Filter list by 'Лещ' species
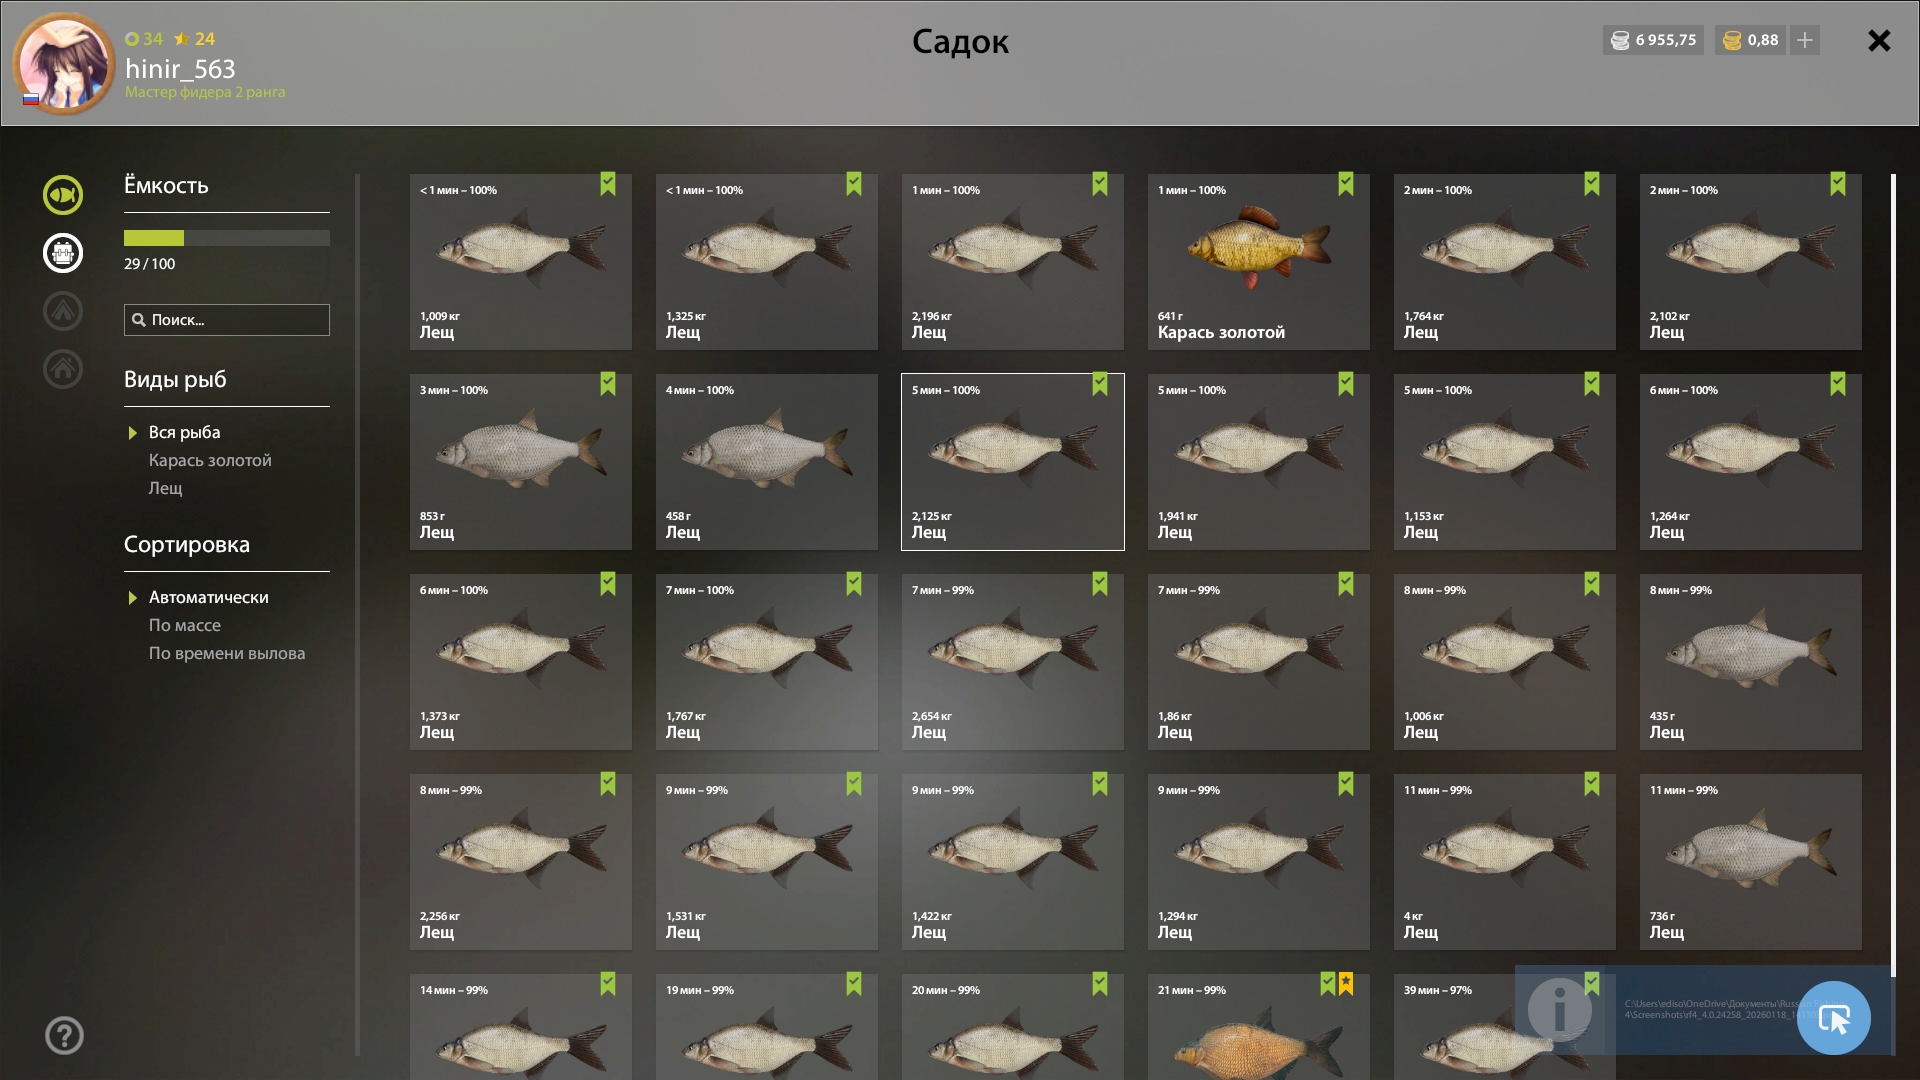The width and height of the screenshot is (1920, 1080). click(x=166, y=488)
